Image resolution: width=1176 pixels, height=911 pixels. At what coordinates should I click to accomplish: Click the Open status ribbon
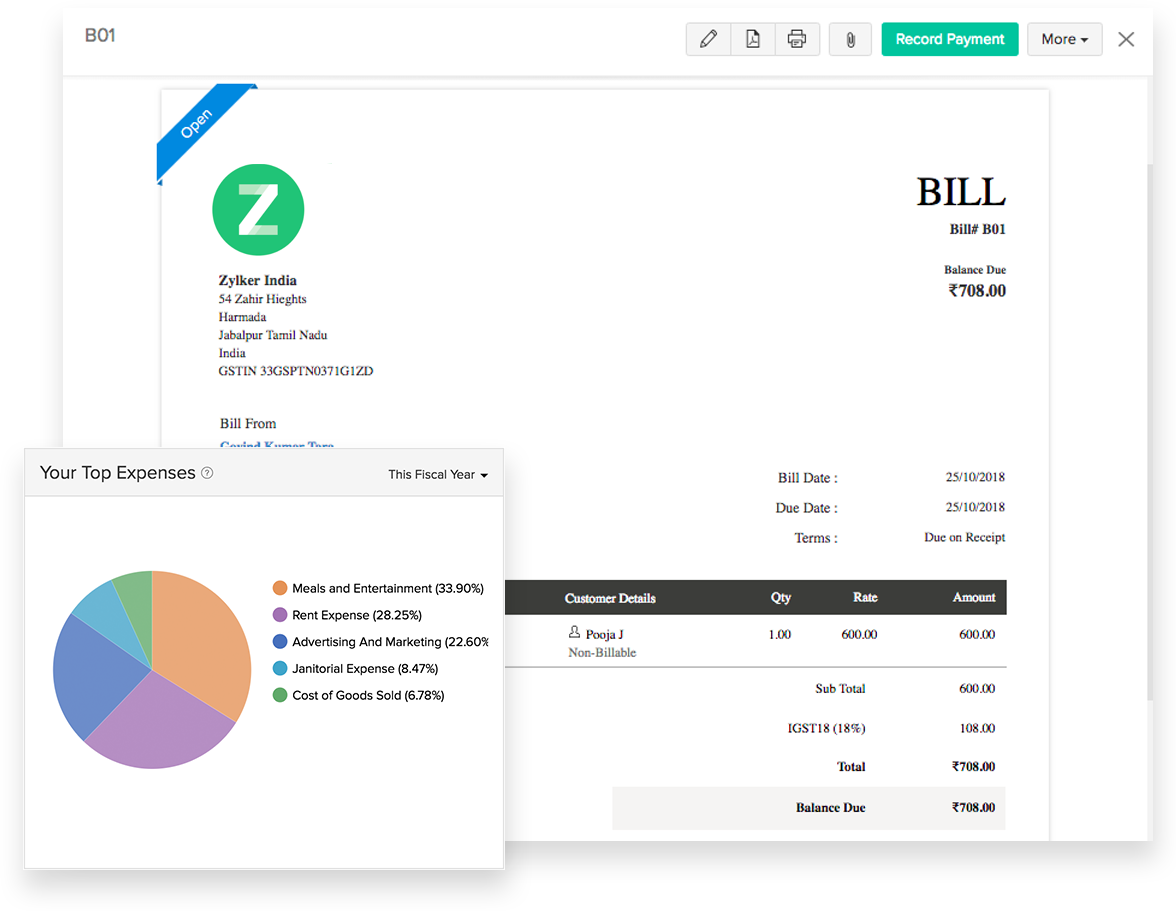coord(197,123)
